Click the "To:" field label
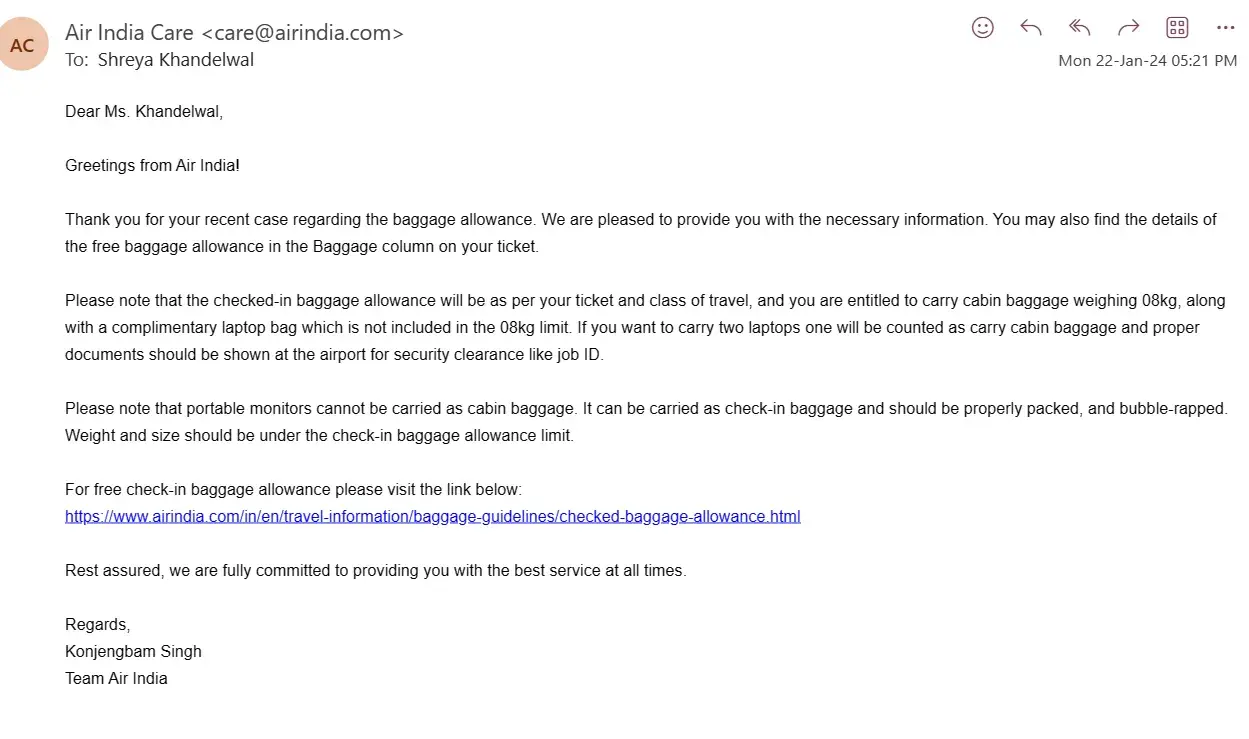The image size is (1249, 739). [x=77, y=60]
